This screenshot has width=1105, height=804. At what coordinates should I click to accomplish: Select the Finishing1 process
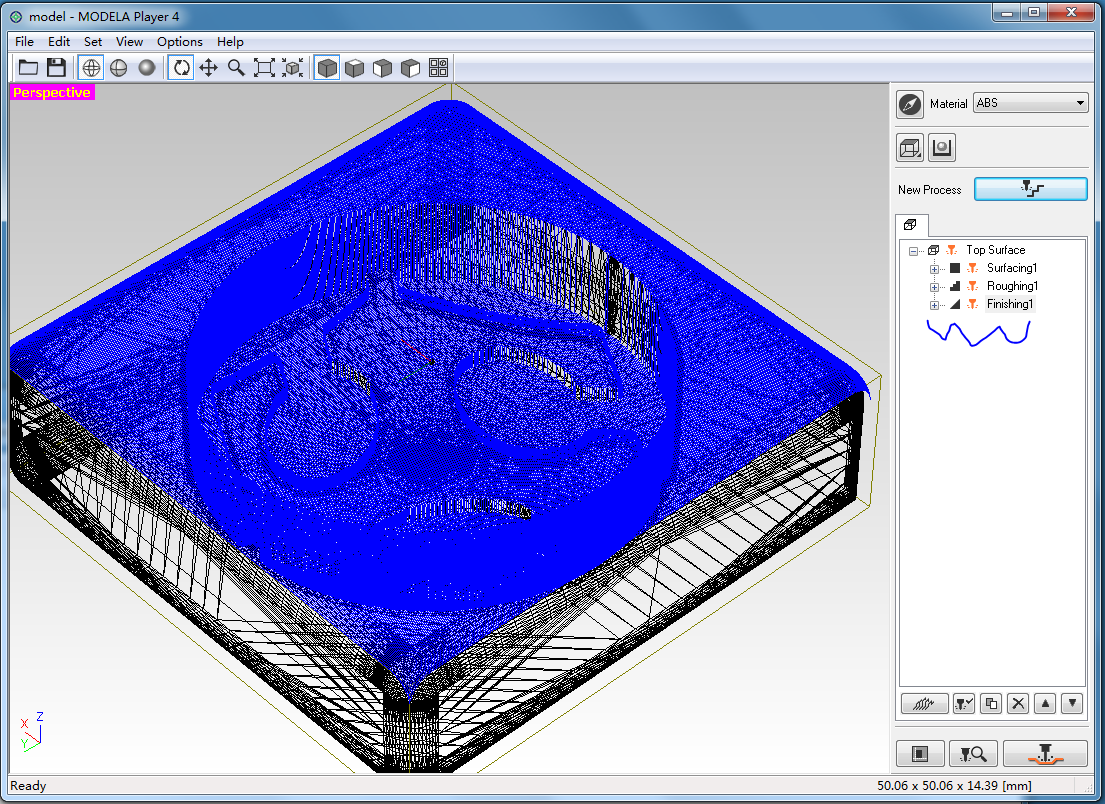[1010, 304]
